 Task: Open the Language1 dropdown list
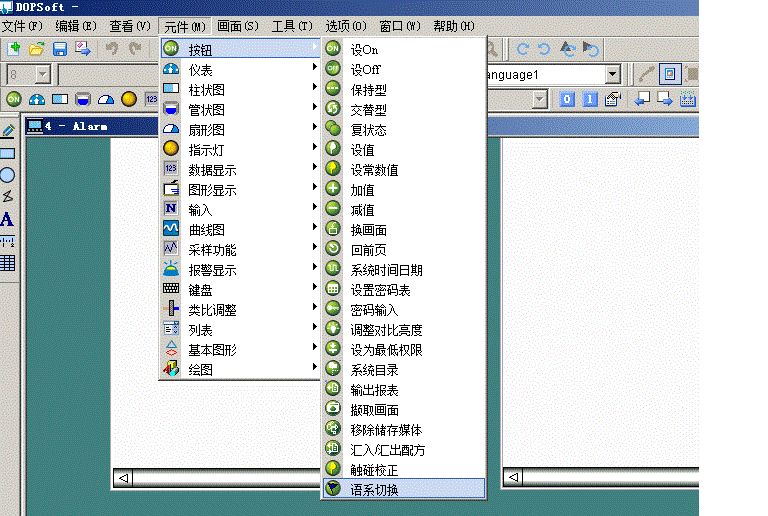(612, 74)
